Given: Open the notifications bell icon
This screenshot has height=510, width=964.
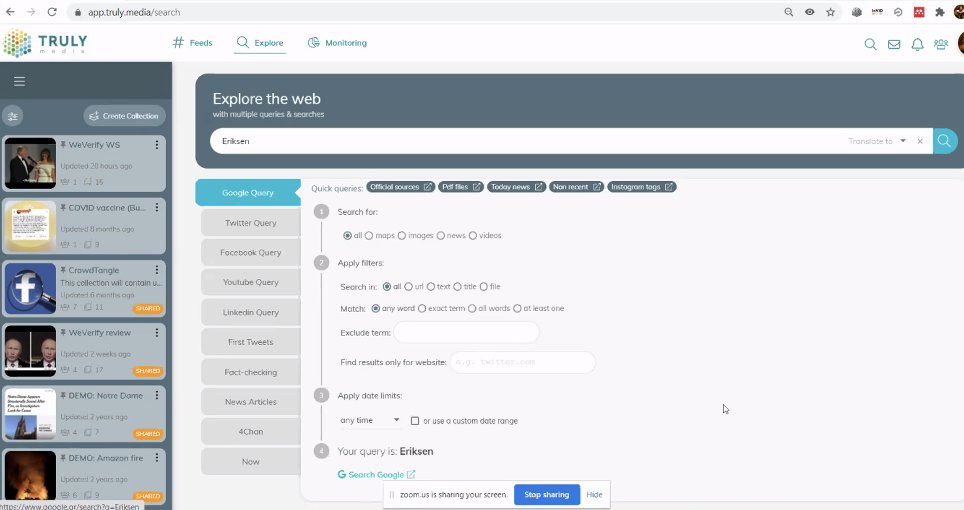Looking at the screenshot, I should [917, 44].
